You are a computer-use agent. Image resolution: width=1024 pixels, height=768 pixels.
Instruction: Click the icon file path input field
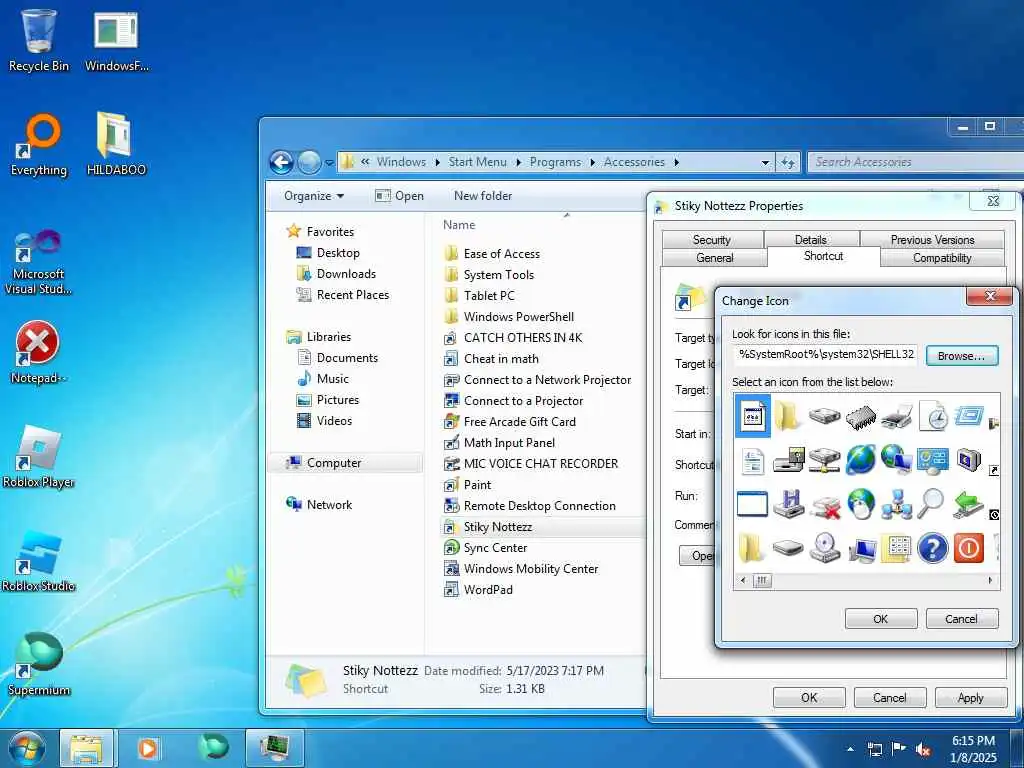(x=825, y=355)
